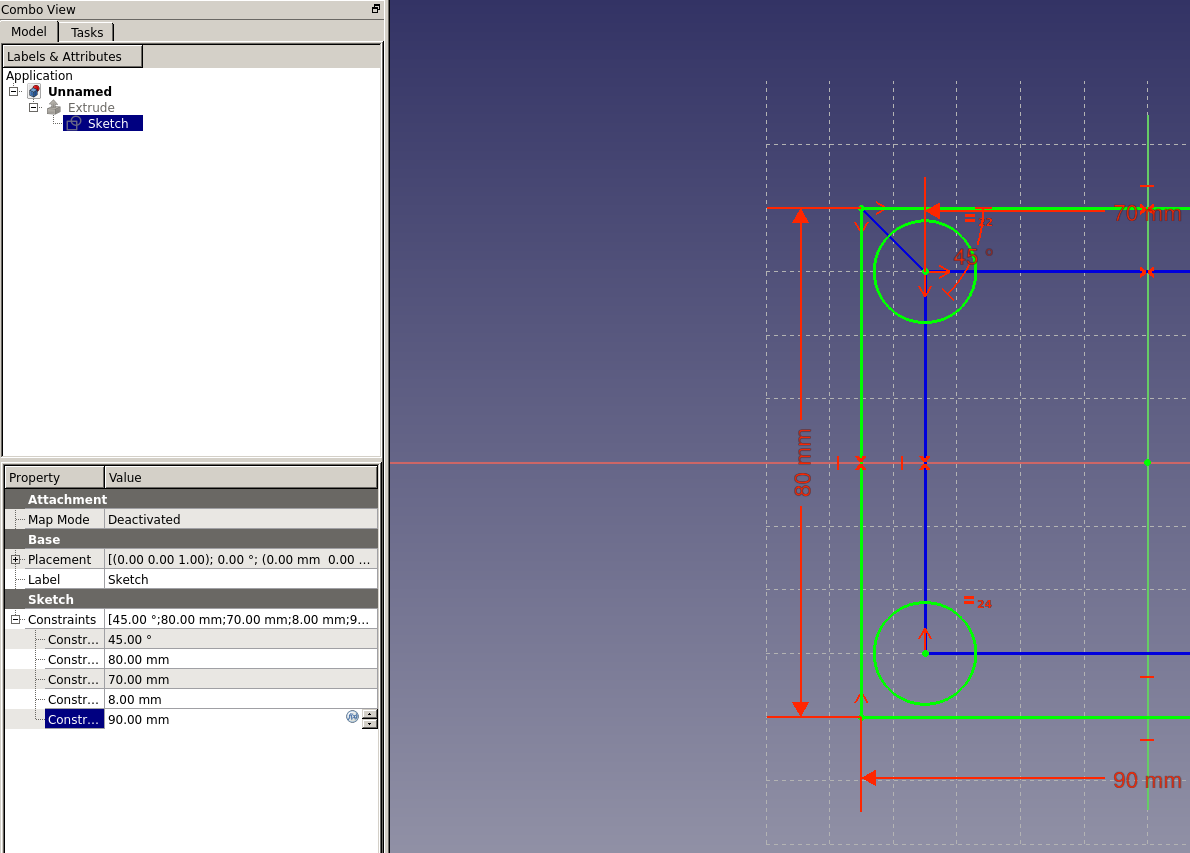Expand the Placement property
Image resolution: width=1190 pixels, height=853 pixels.
pyautogui.click(x=15, y=559)
